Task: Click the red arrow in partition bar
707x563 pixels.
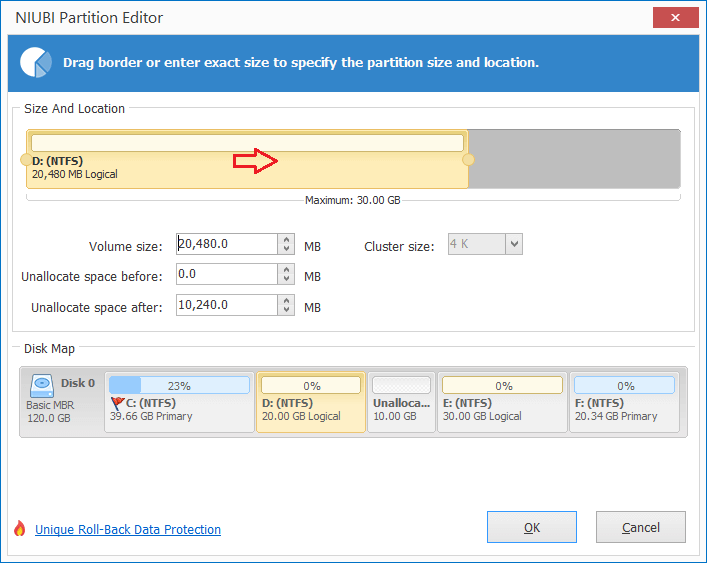Action: click(255, 161)
